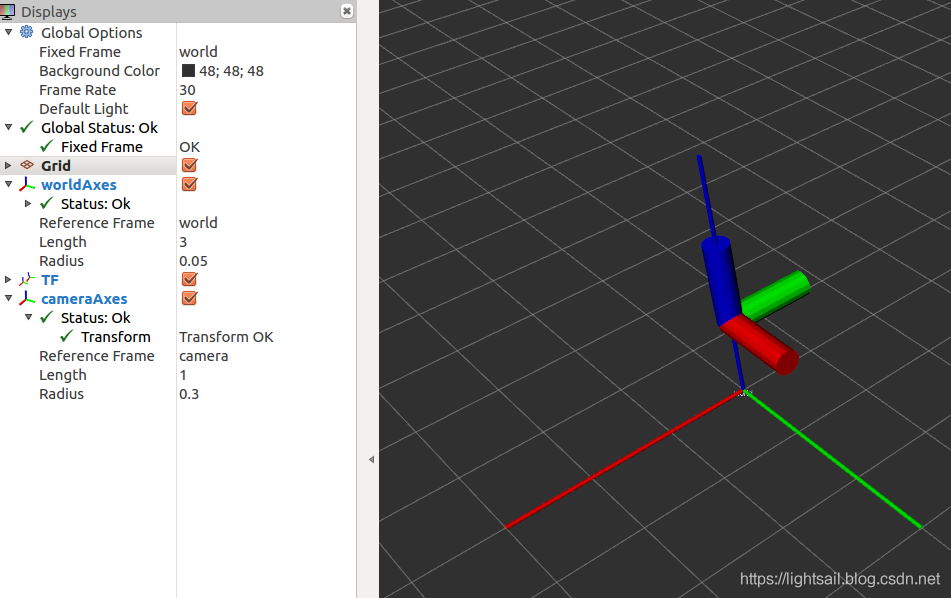This screenshot has height=598, width=951.
Task: Expand the TF display properties
Action: 8,280
